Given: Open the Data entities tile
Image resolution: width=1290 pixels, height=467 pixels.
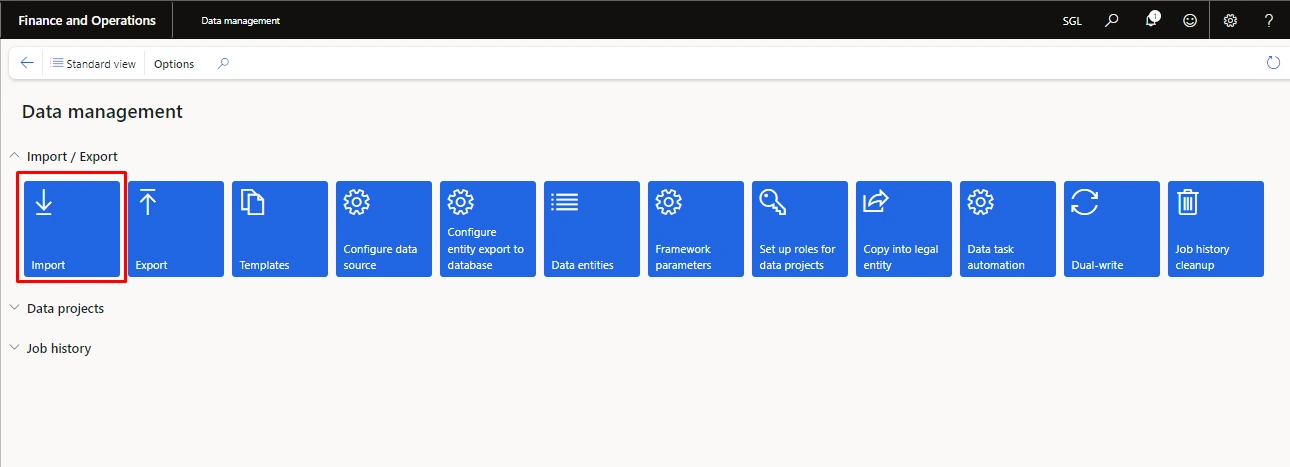Looking at the screenshot, I should pyautogui.click(x=592, y=228).
